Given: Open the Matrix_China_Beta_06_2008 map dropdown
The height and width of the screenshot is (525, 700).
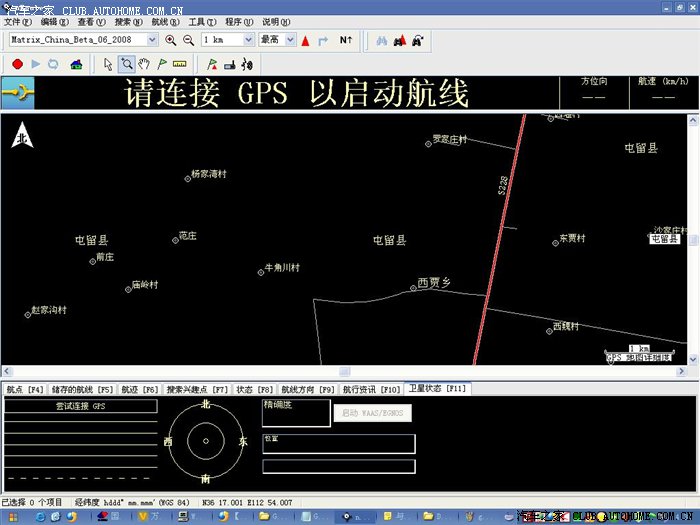Looking at the screenshot, I should [152, 40].
